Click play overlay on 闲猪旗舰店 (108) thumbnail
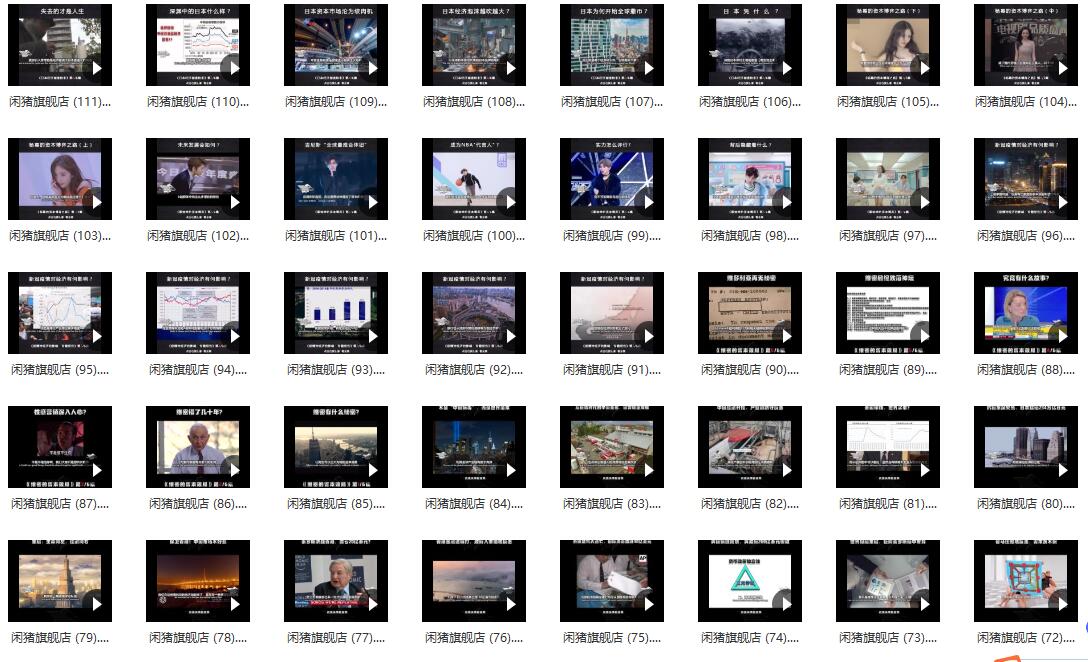Viewport: 1088px width, 662px height. coord(509,68)
